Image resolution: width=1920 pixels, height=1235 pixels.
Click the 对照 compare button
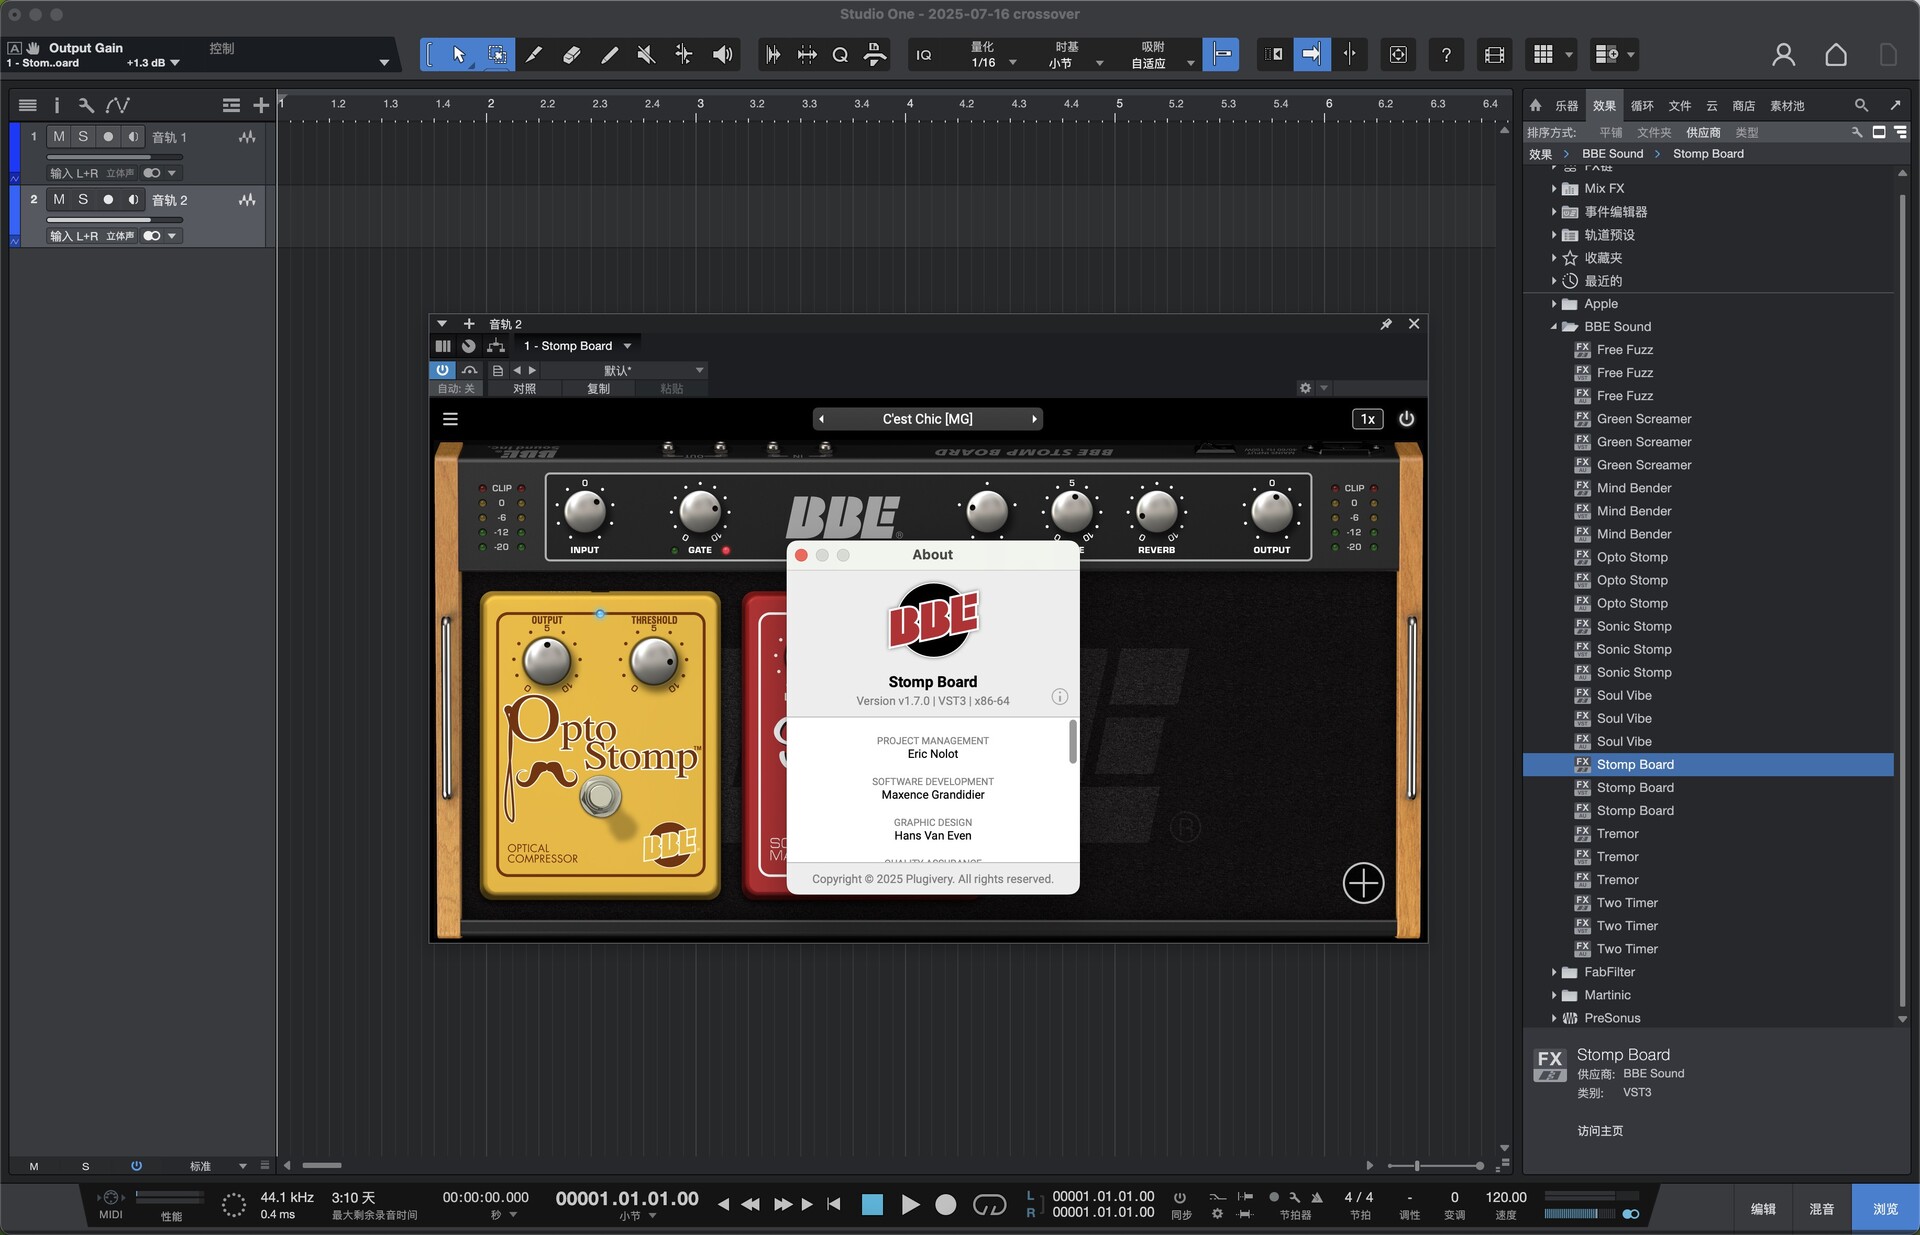524,389
